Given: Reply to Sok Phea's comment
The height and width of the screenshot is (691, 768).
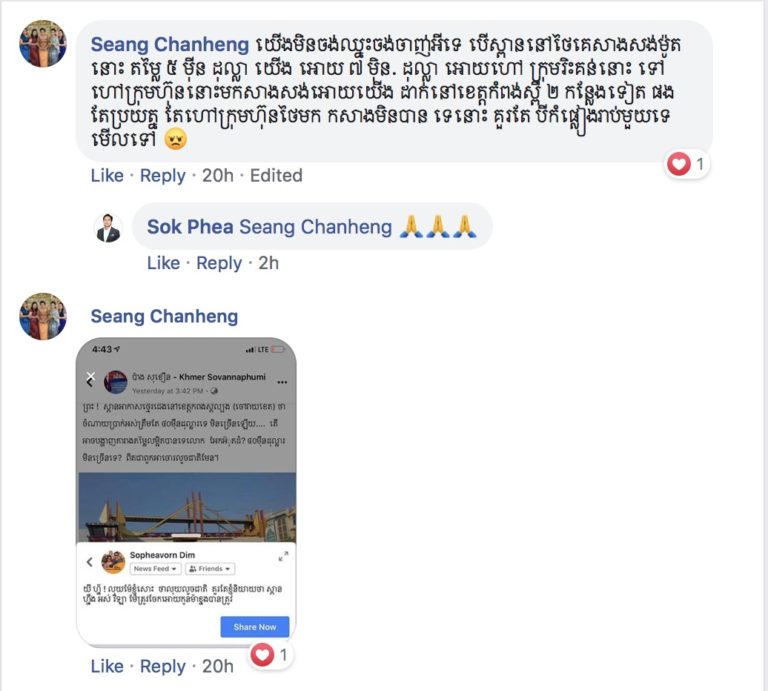Looking at the screenshot, I should (219, 263).
